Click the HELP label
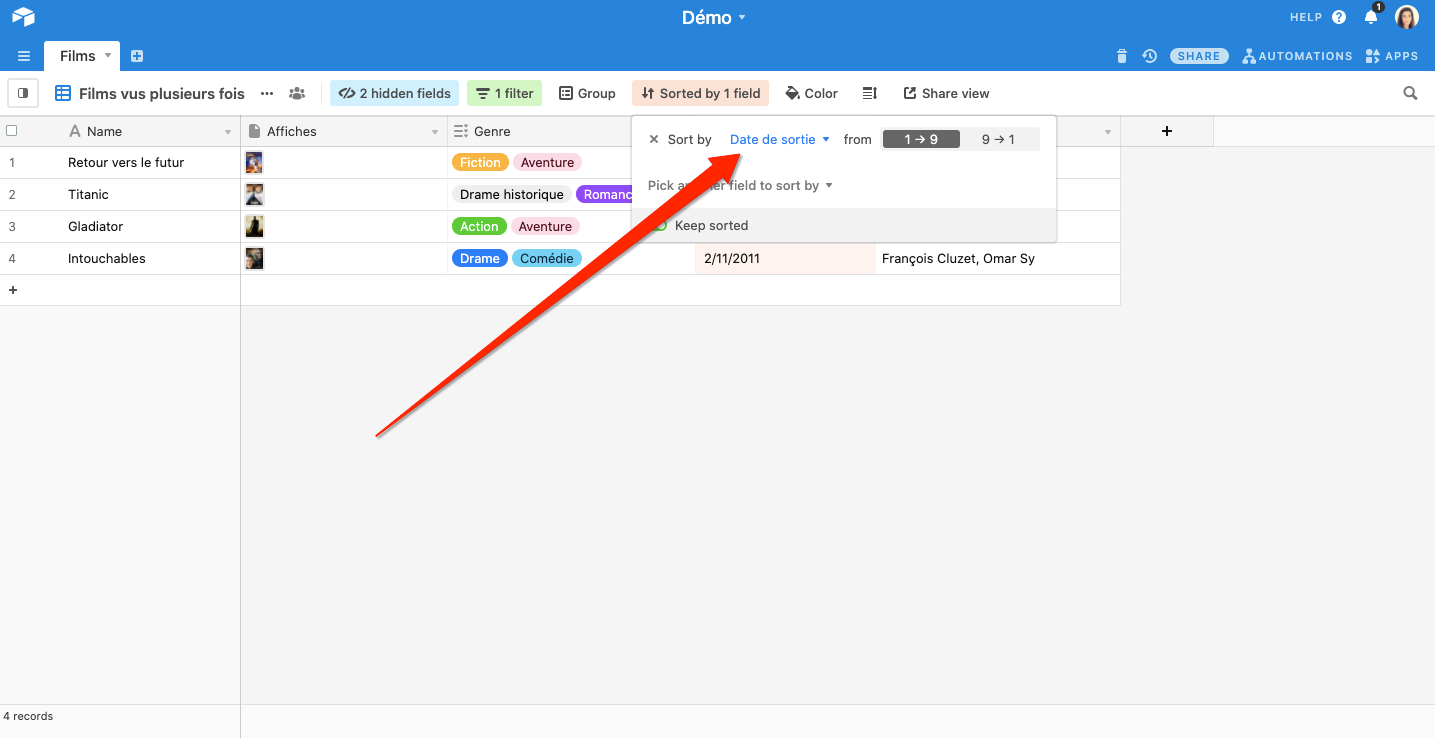 pyautogui.click(x=1306, y=17)
